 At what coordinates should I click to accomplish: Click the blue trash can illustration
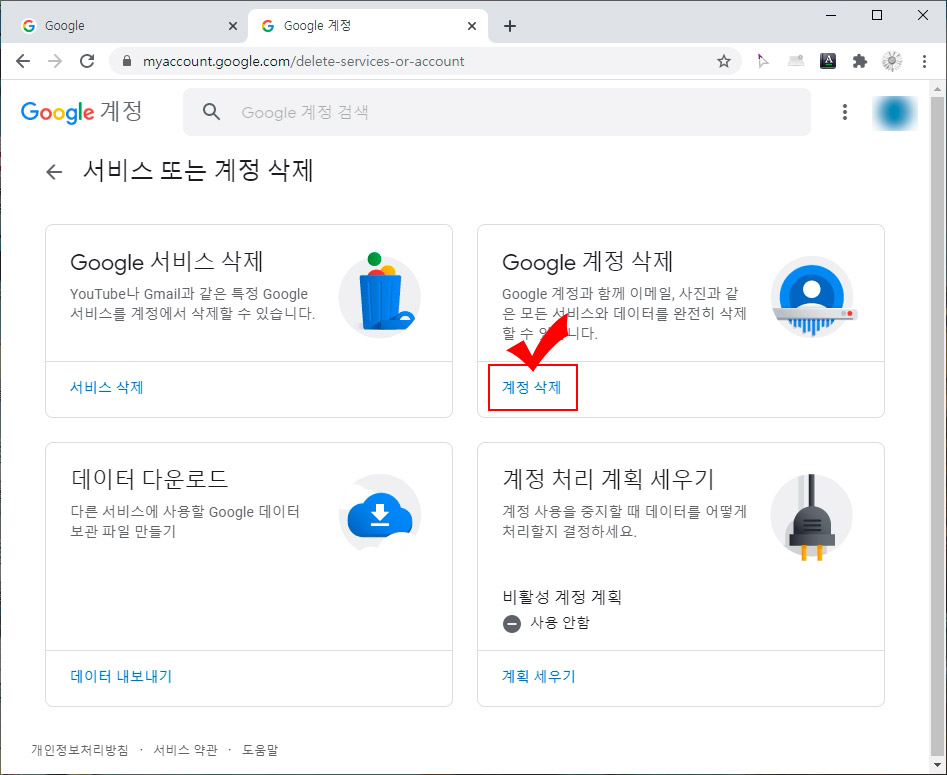(x=379, y=295)
